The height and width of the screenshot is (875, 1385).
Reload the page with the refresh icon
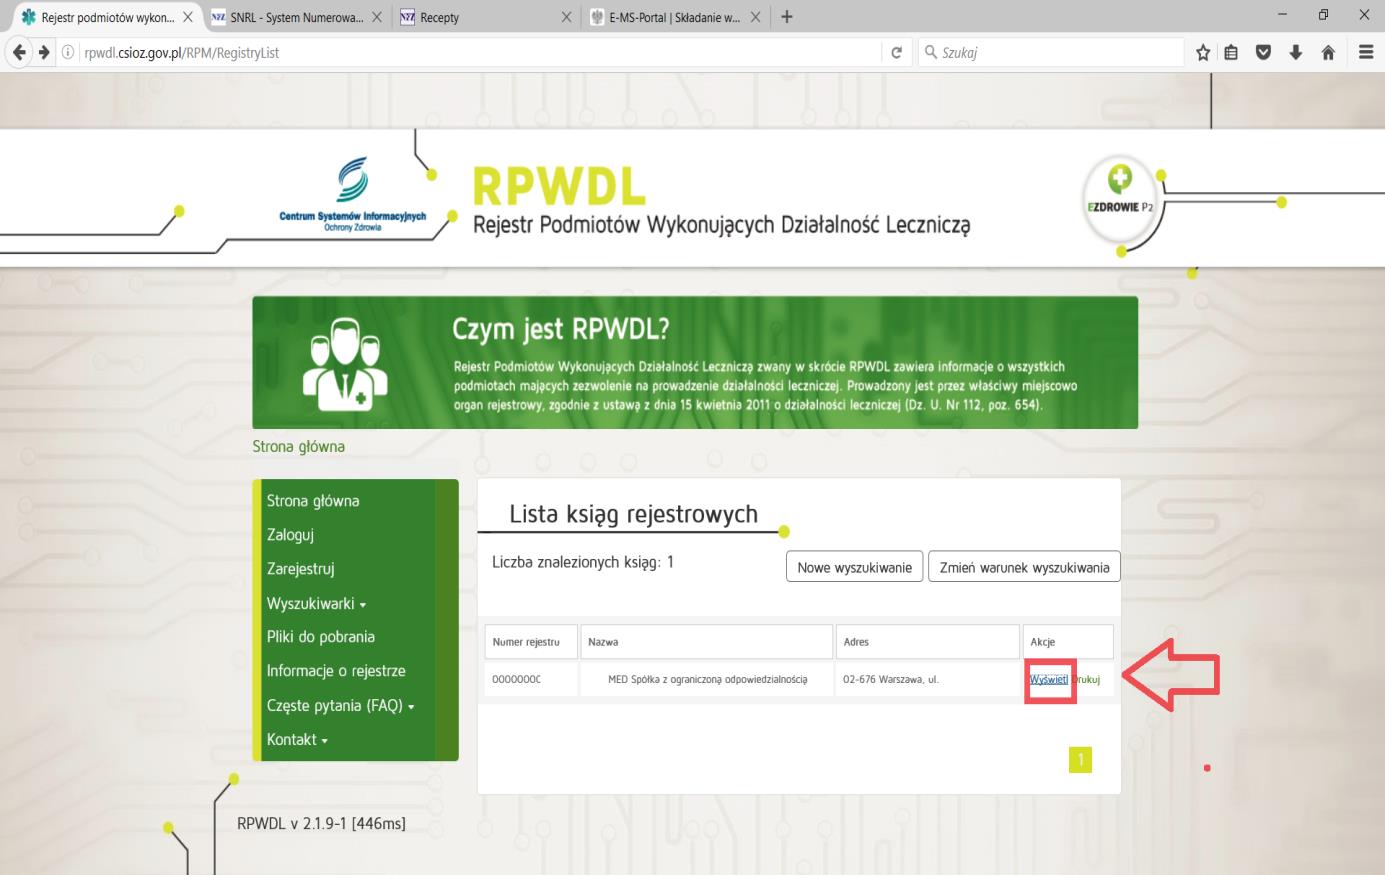pyautogui.click(x=896, y=52)
